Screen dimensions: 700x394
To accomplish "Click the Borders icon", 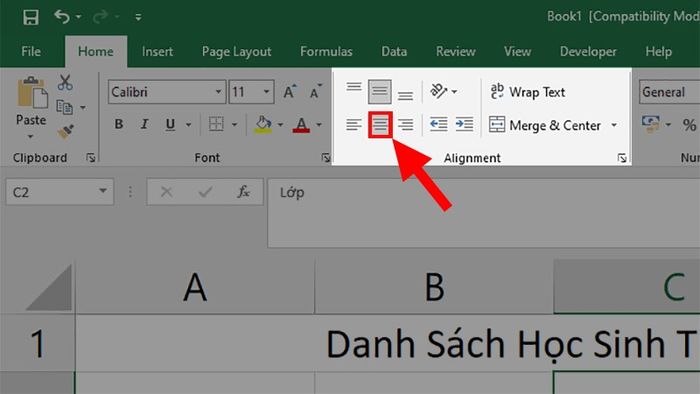I will point(216,124).
